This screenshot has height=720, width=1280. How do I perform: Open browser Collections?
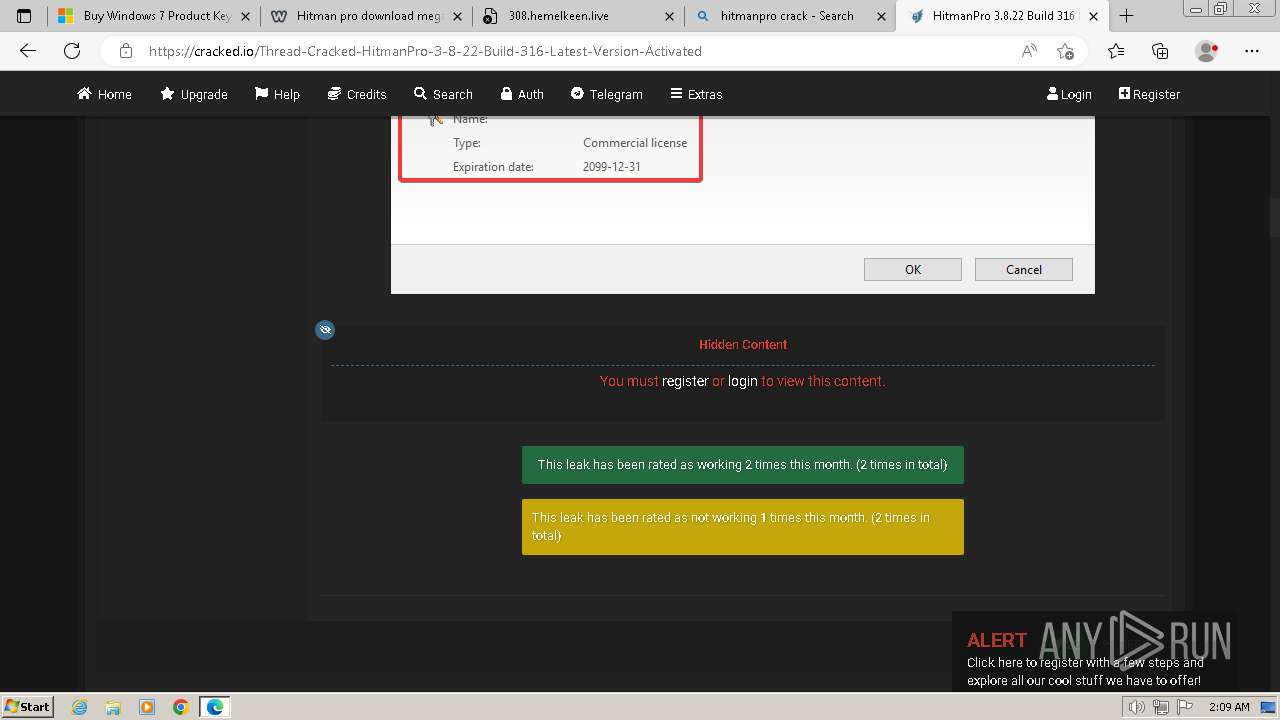tap(1160, 51)
